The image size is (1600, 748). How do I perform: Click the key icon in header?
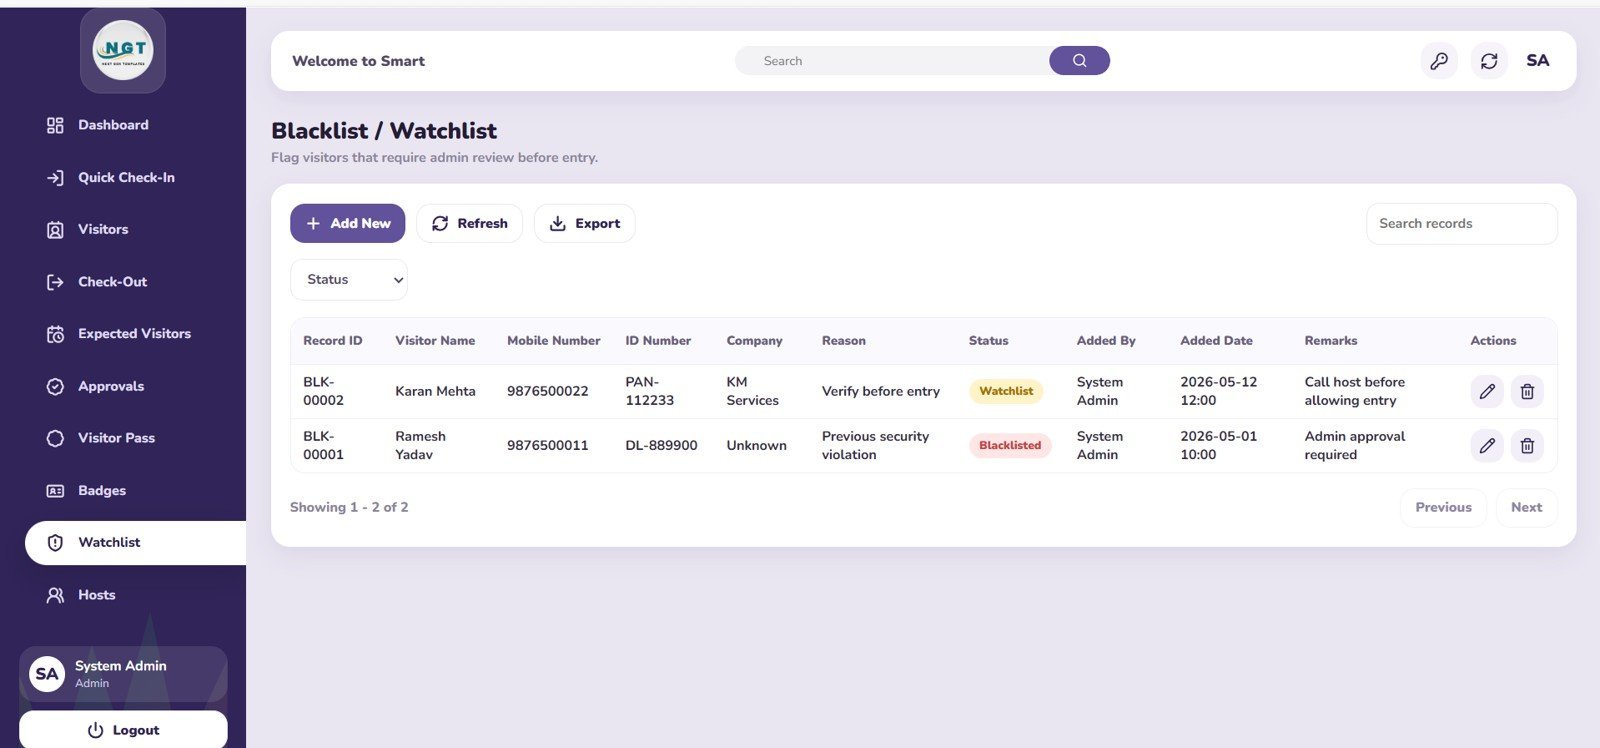1439,61
